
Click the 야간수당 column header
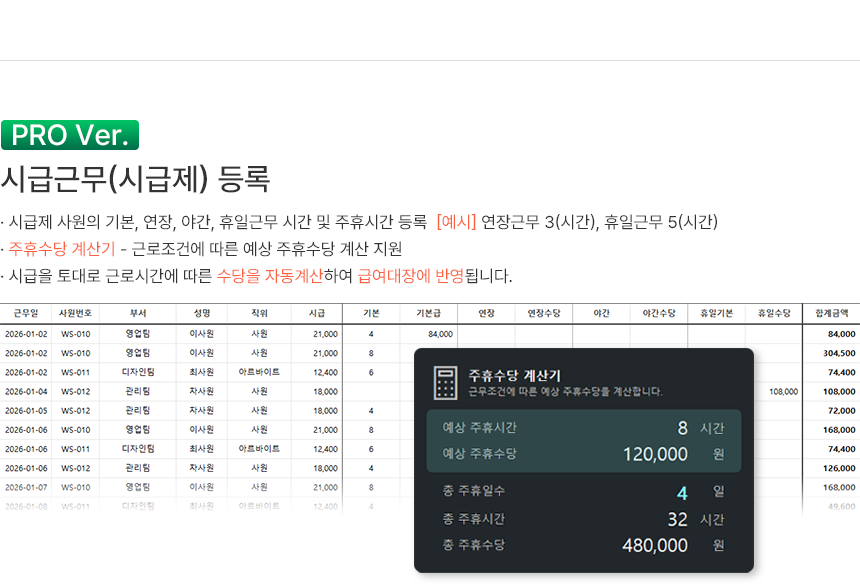(x=658, y=314)
